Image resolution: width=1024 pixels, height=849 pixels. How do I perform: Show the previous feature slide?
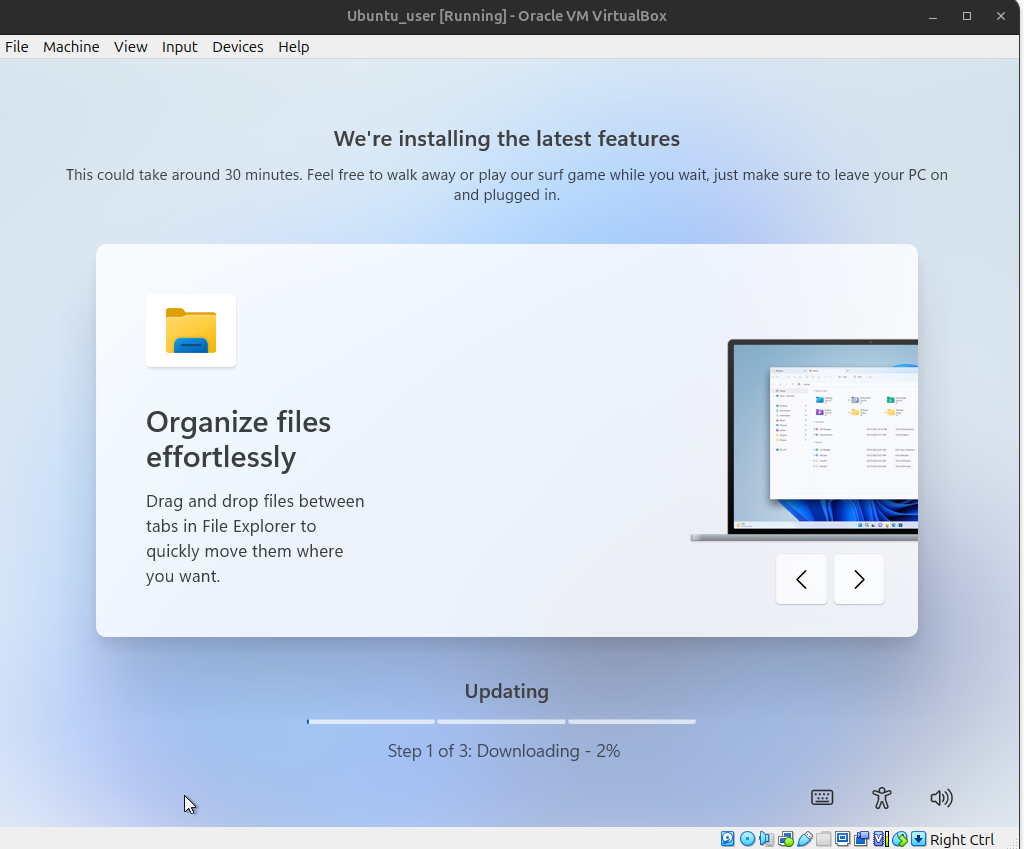coord(801,579)
